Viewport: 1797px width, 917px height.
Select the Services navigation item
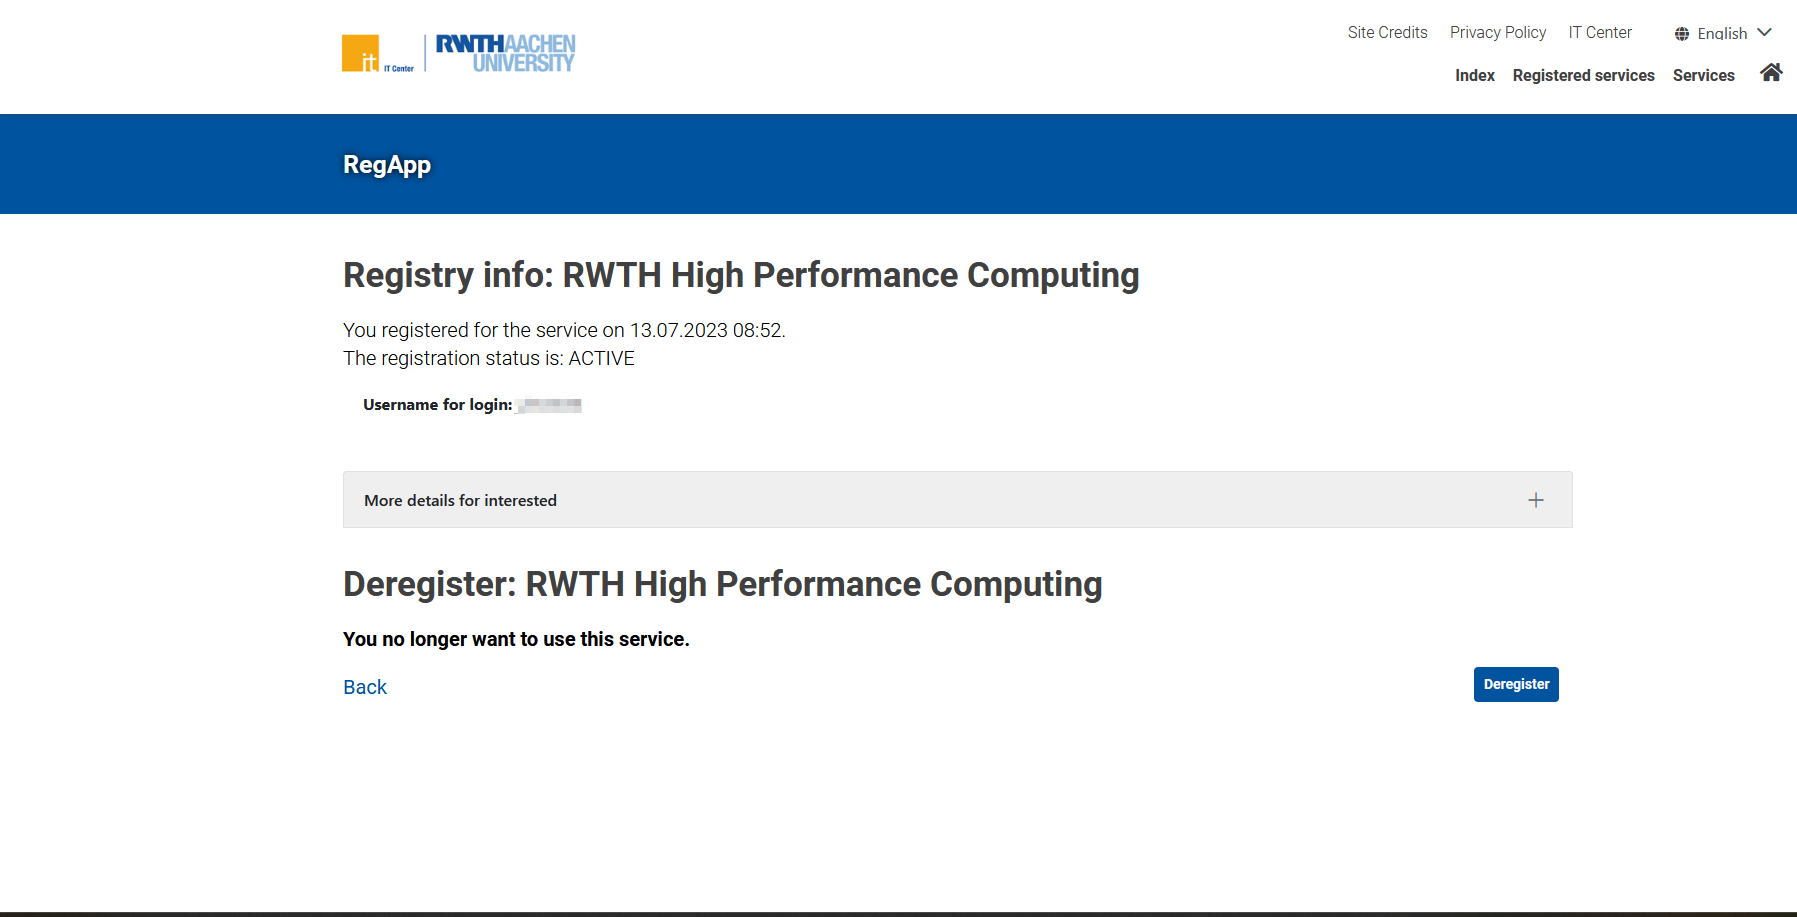(1703, 76)
